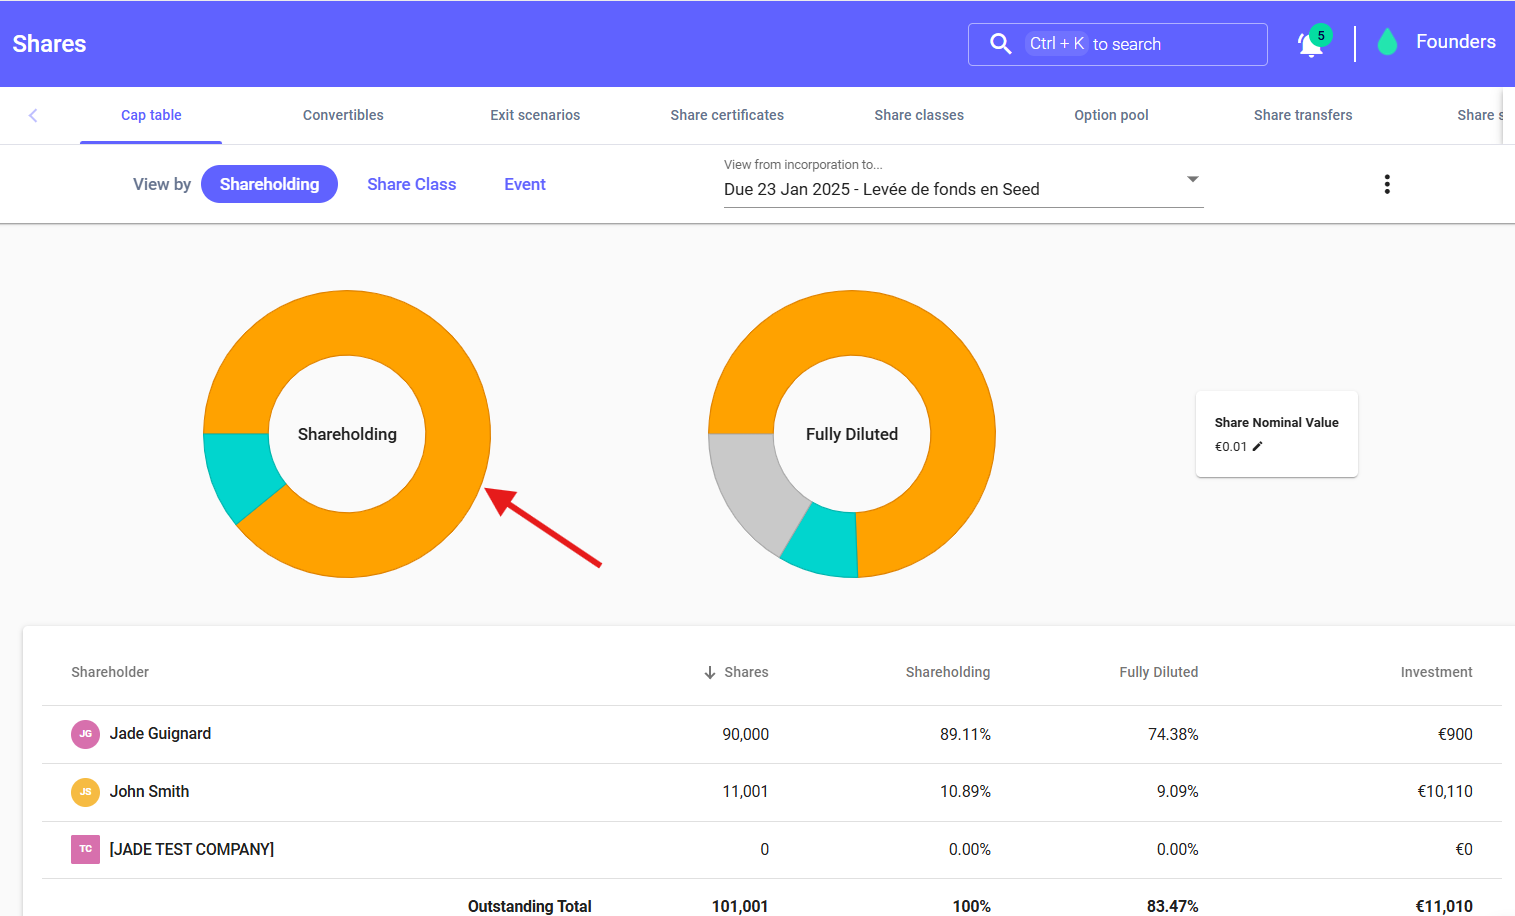Open the three-dot more options menu

pos(1386,184)
